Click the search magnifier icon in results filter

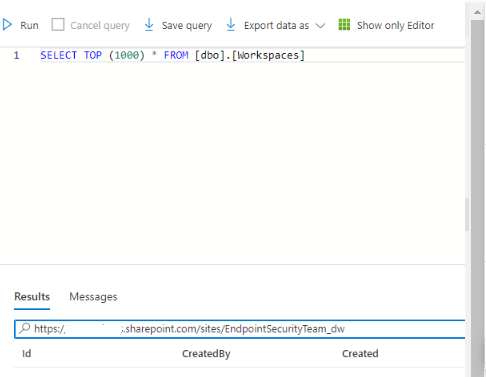(x=24, y=328)
